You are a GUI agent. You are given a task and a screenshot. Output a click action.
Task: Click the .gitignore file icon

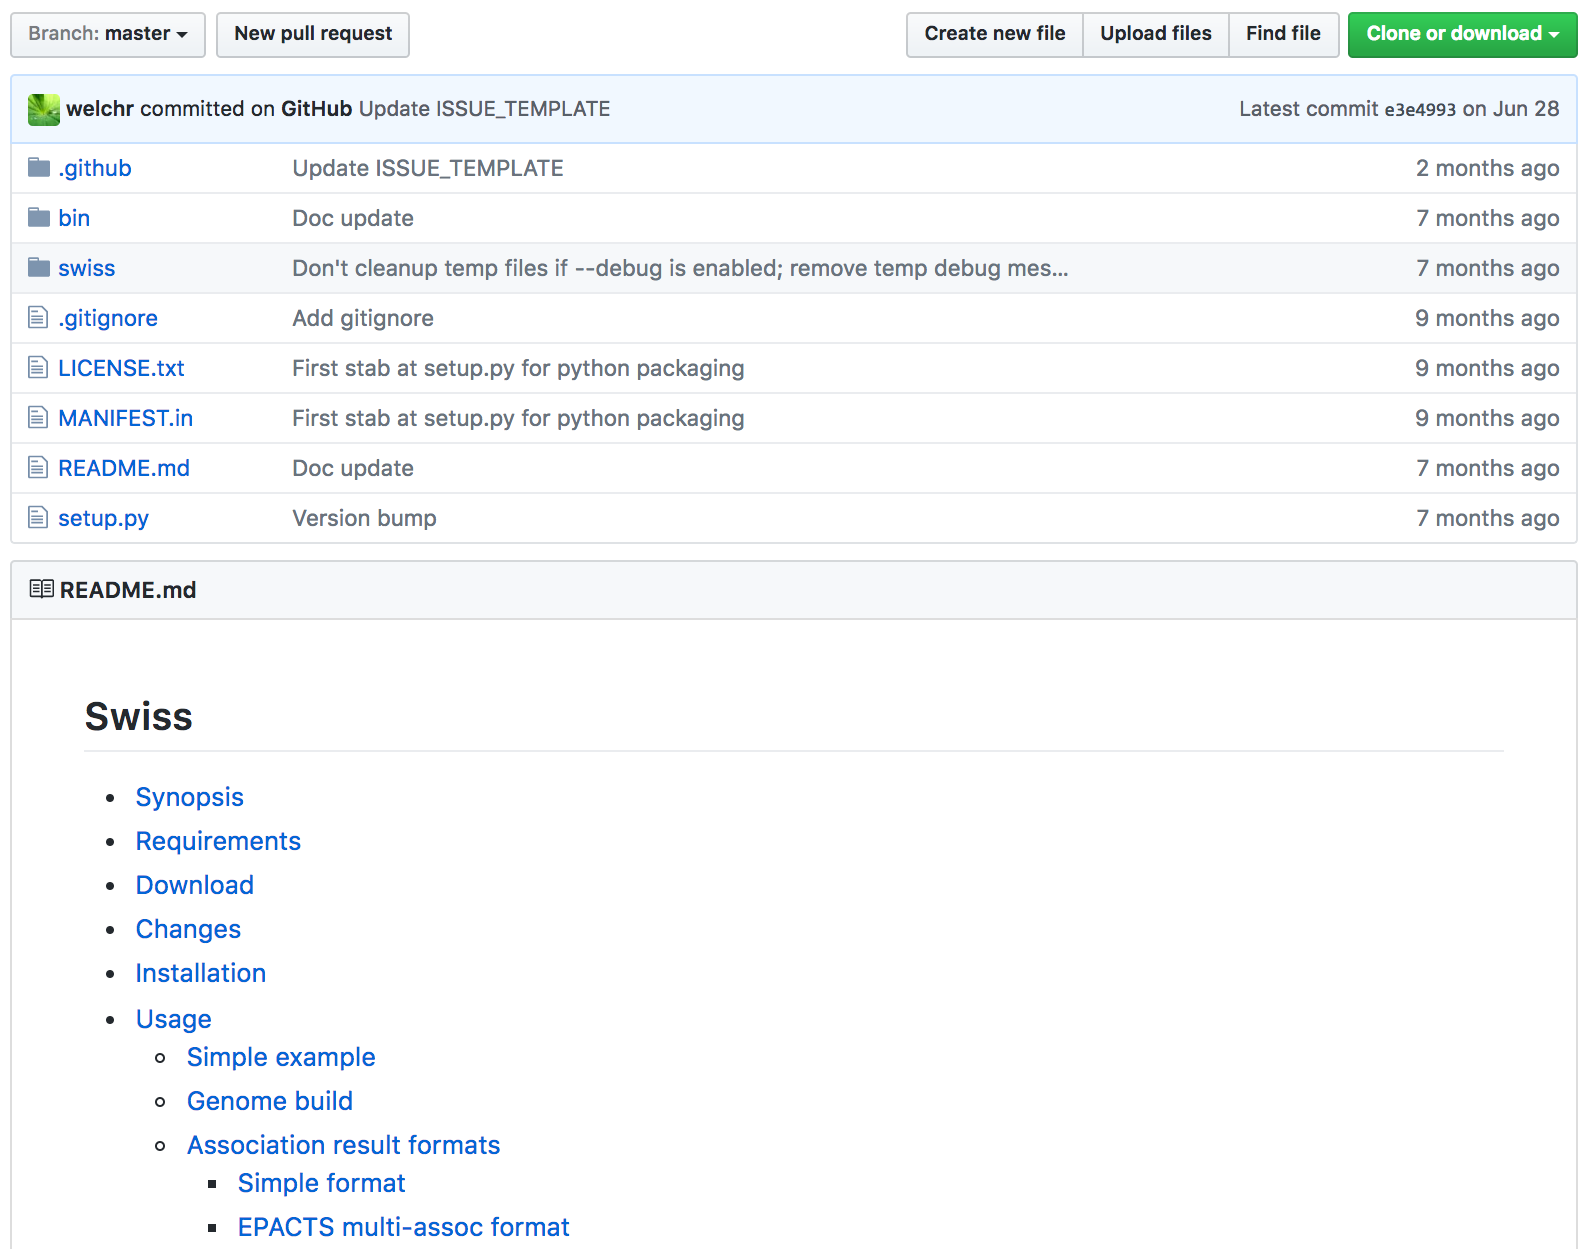(x=38, y=318)
